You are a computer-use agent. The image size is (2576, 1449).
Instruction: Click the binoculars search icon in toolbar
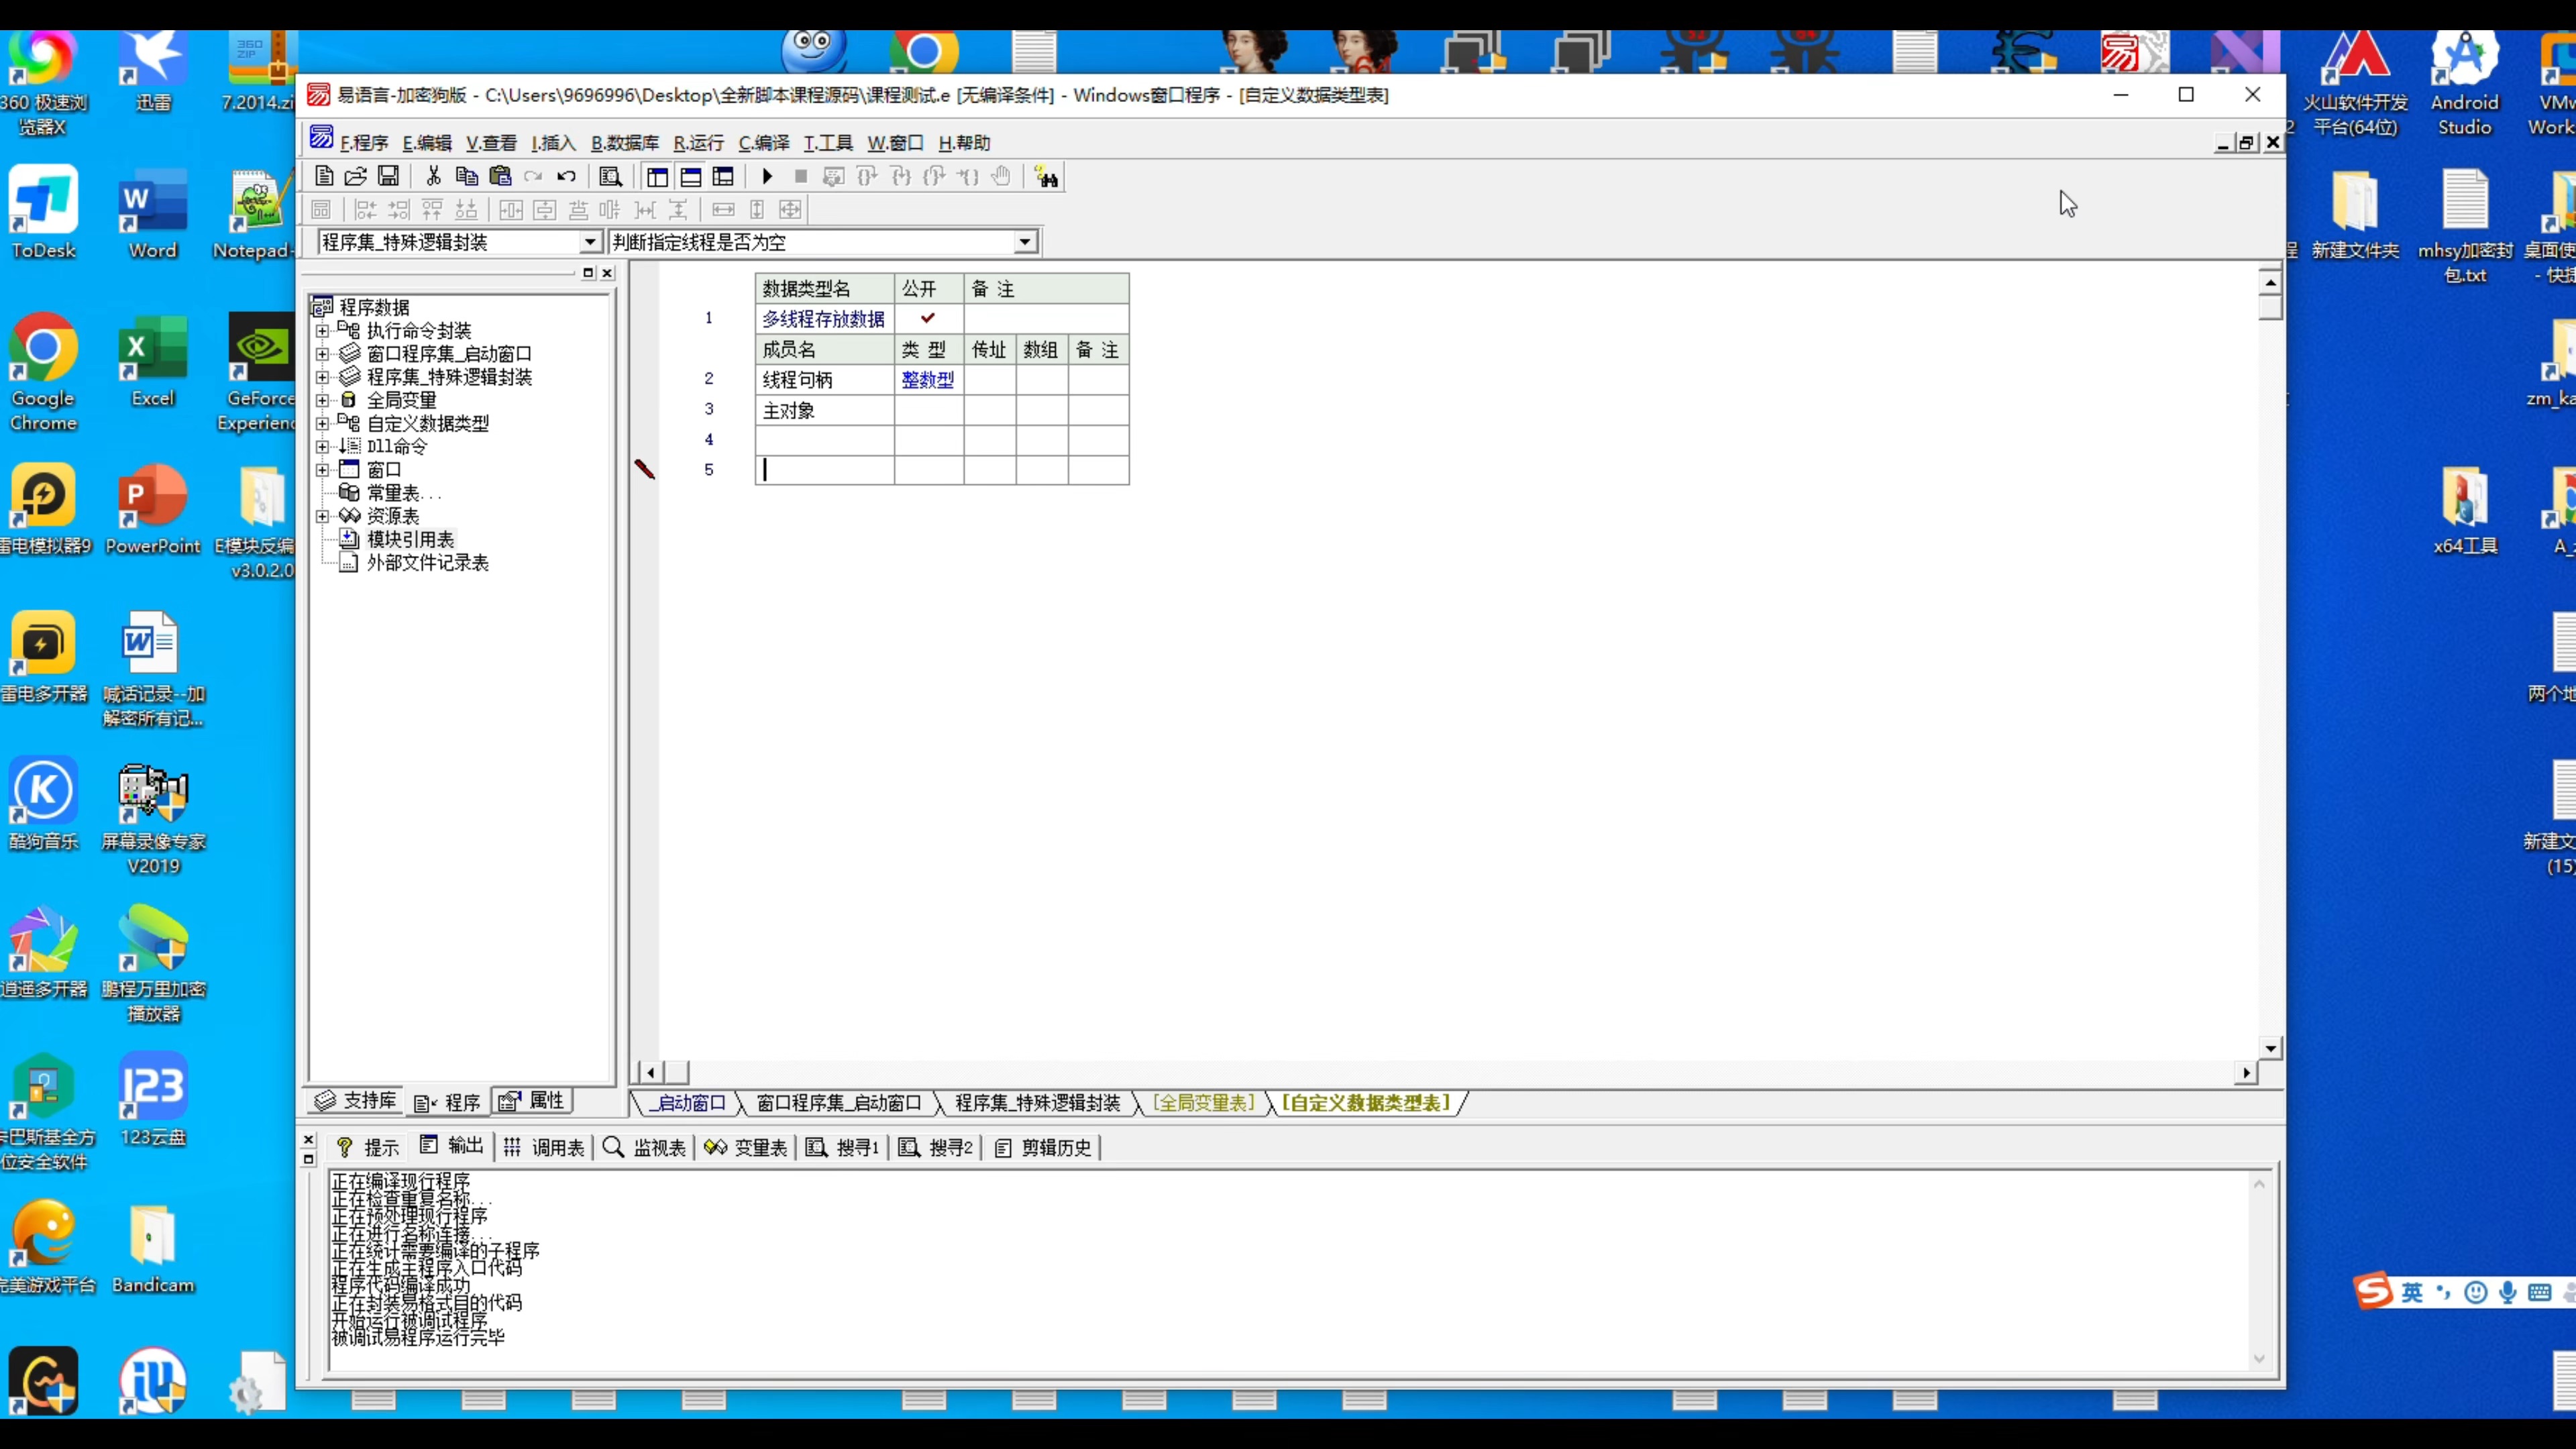tap(1046, 177)
